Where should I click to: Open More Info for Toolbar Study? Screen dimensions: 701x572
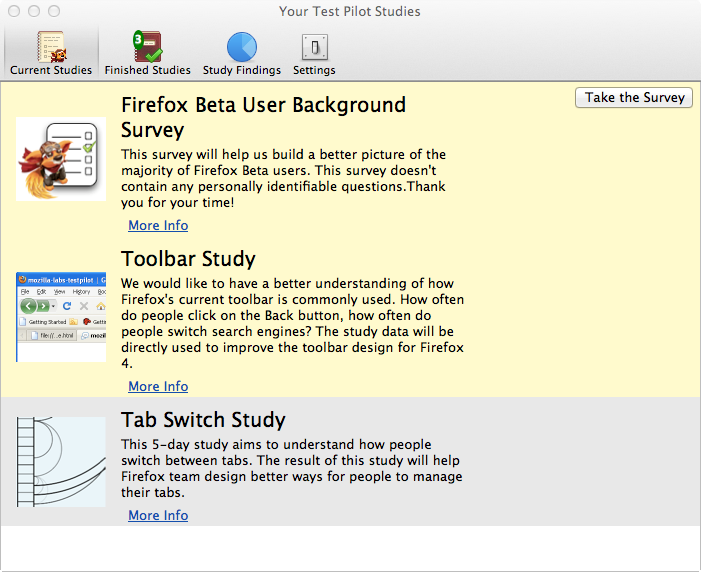point(158,386)
